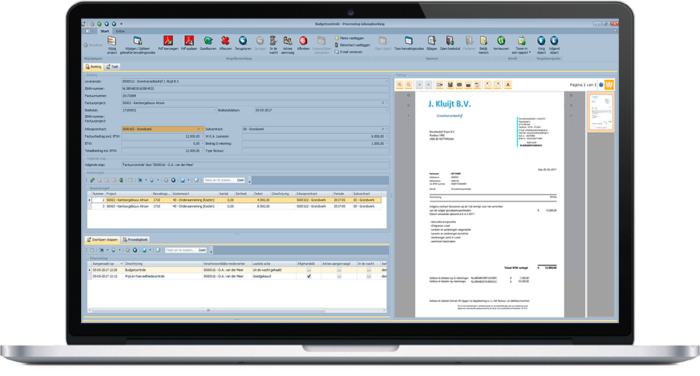The width and height of the screenshot is (700, 376).
Task: Click the Pdf toevoegen icon
Action: (168, 41)
